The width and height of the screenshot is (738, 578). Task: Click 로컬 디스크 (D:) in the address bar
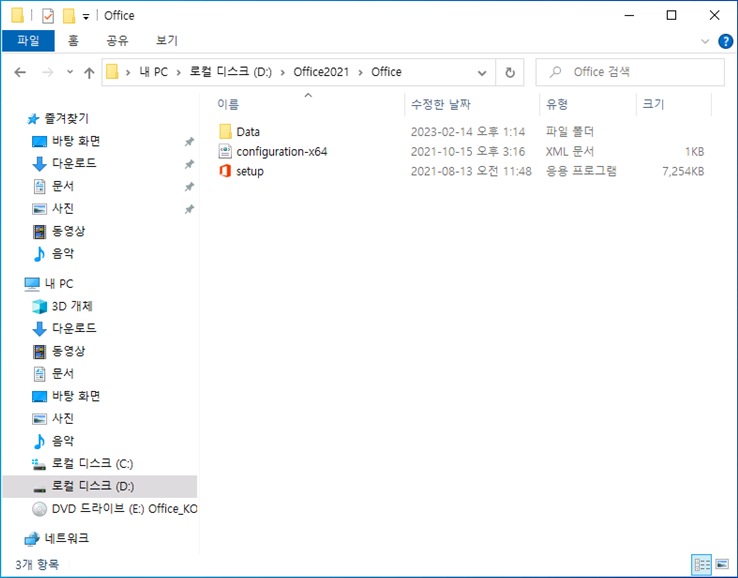231,72
